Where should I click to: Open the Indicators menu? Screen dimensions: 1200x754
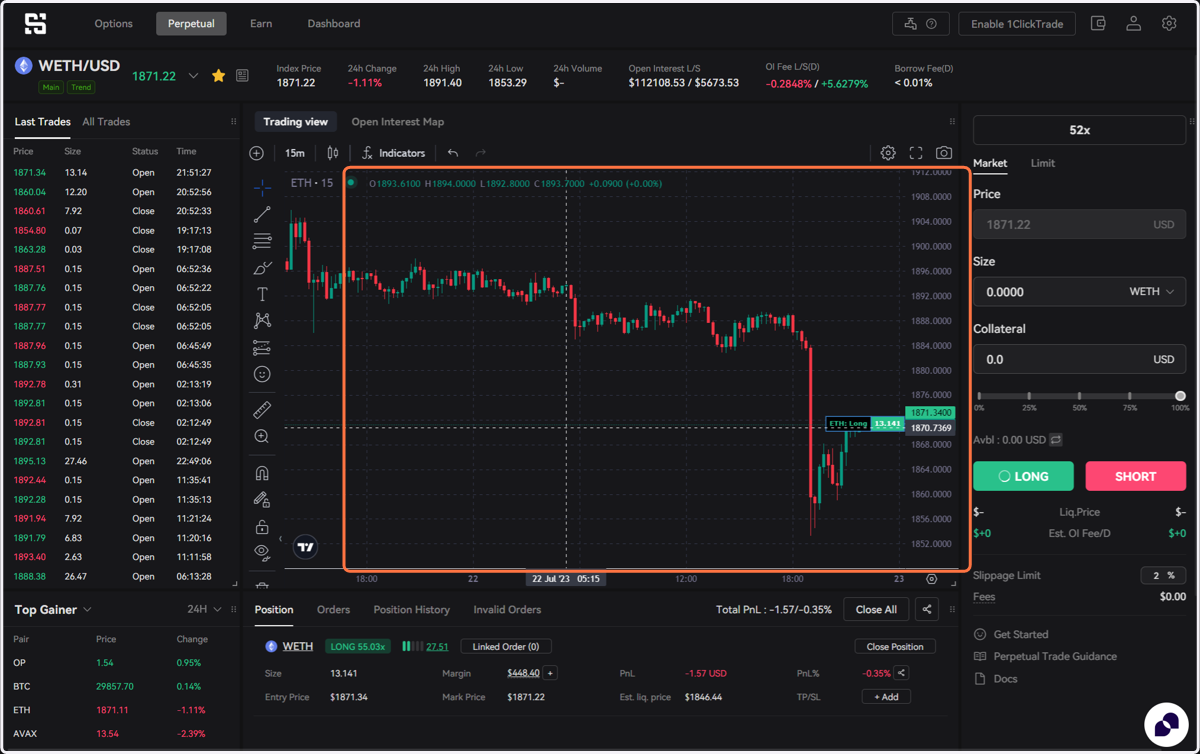393,153
